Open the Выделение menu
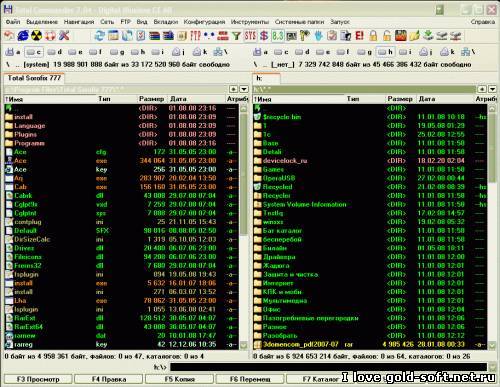500x387 pixels. (x=42, y=22)
